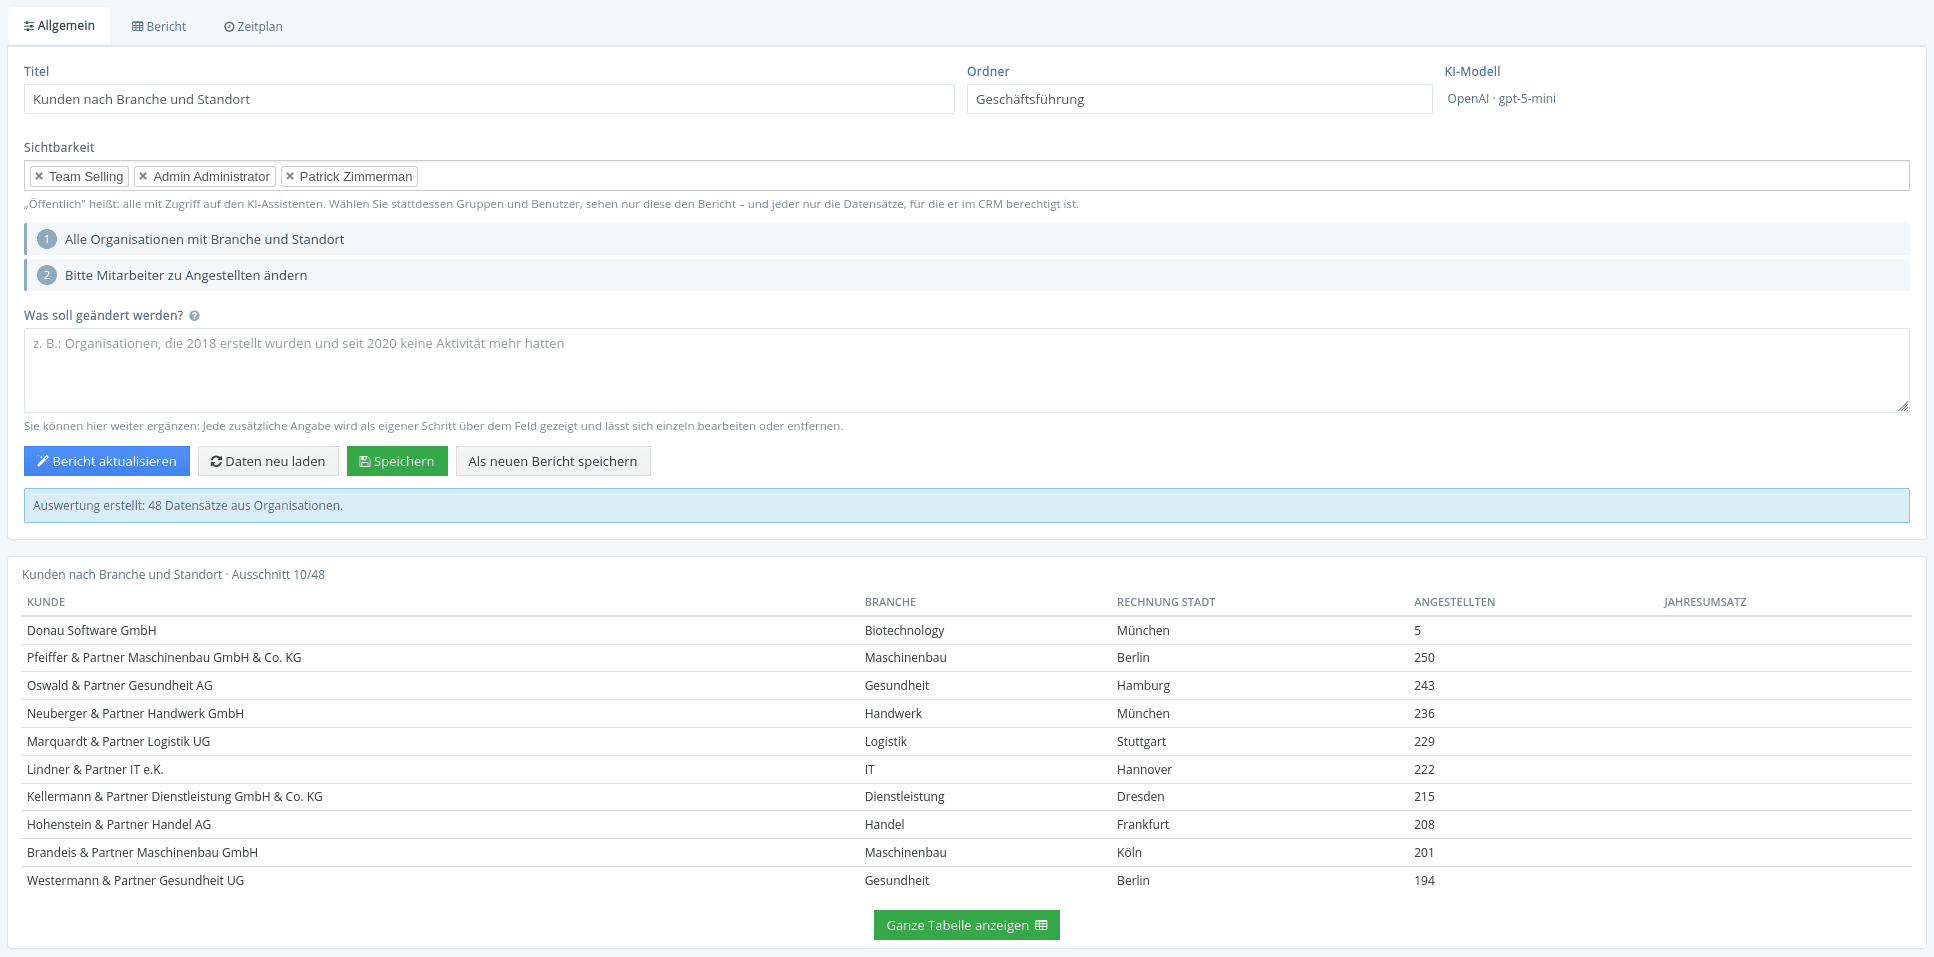Click the 'Stuttgart' city cell
Viewport: 1934px width, 957px height.
[x=1141, y=742]
